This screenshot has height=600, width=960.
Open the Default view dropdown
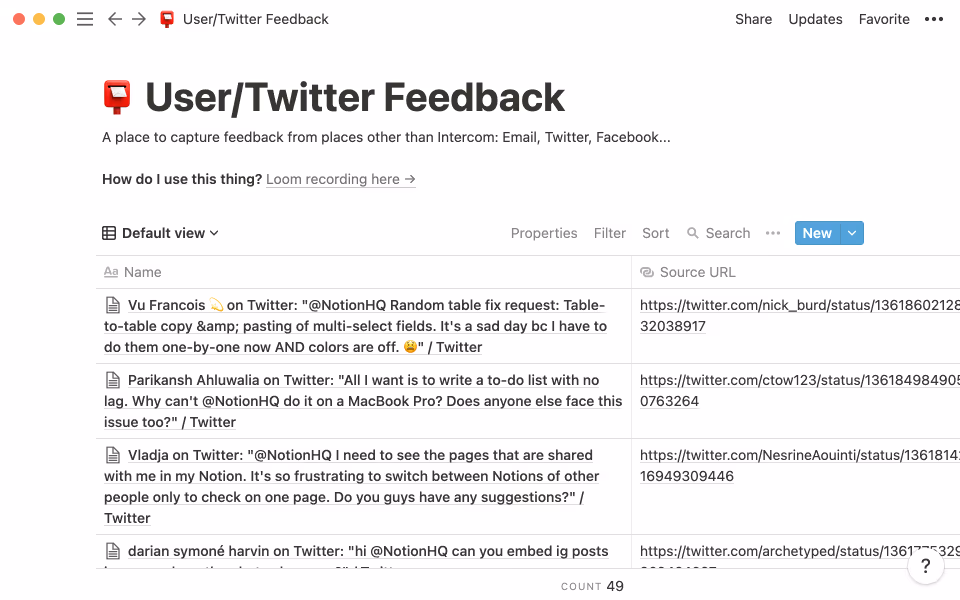point(162,232)
